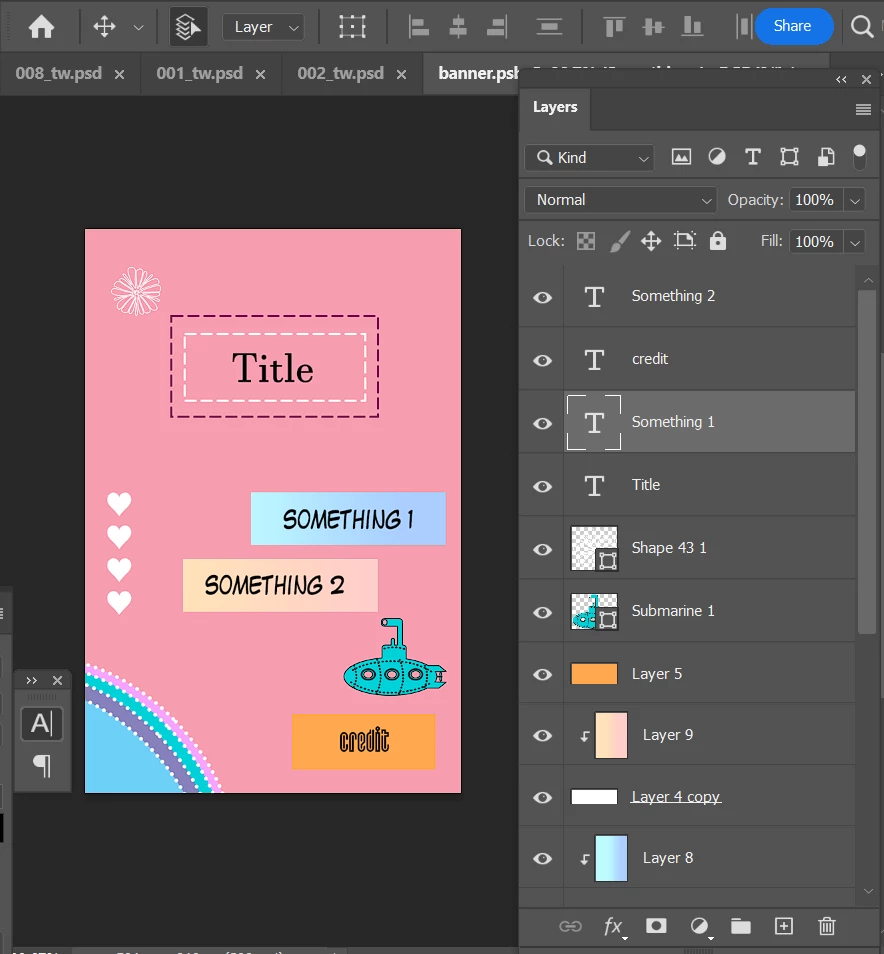Click Submarine 1 layer thumbnail
884x954 pixels.
[594, 611]
